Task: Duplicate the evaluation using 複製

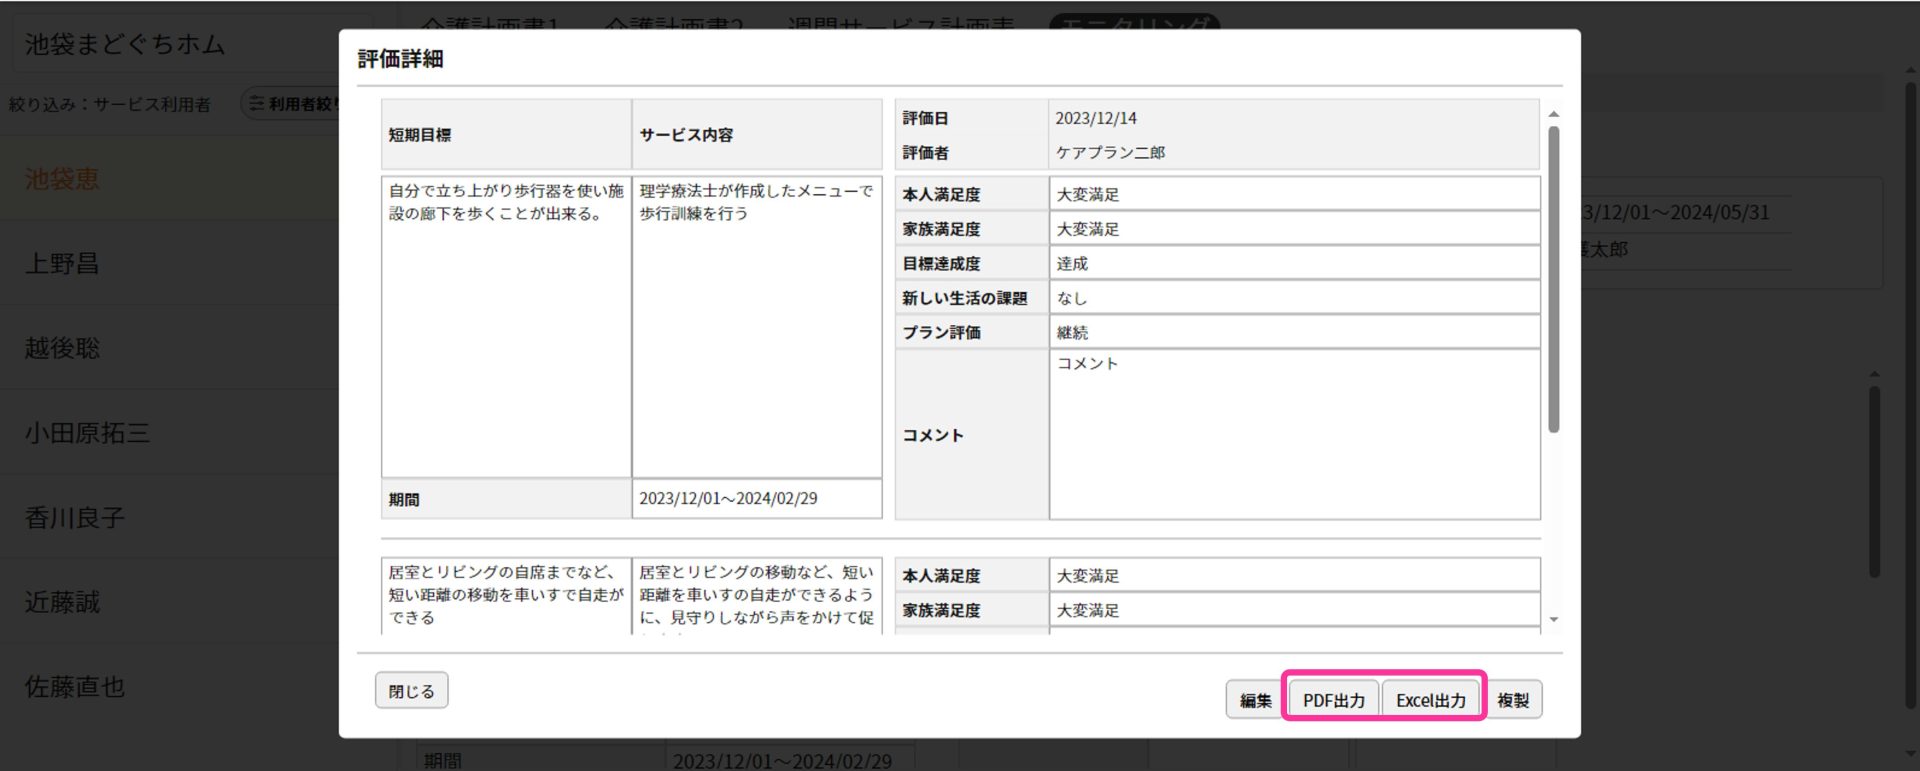Action: pos(1513,700)
